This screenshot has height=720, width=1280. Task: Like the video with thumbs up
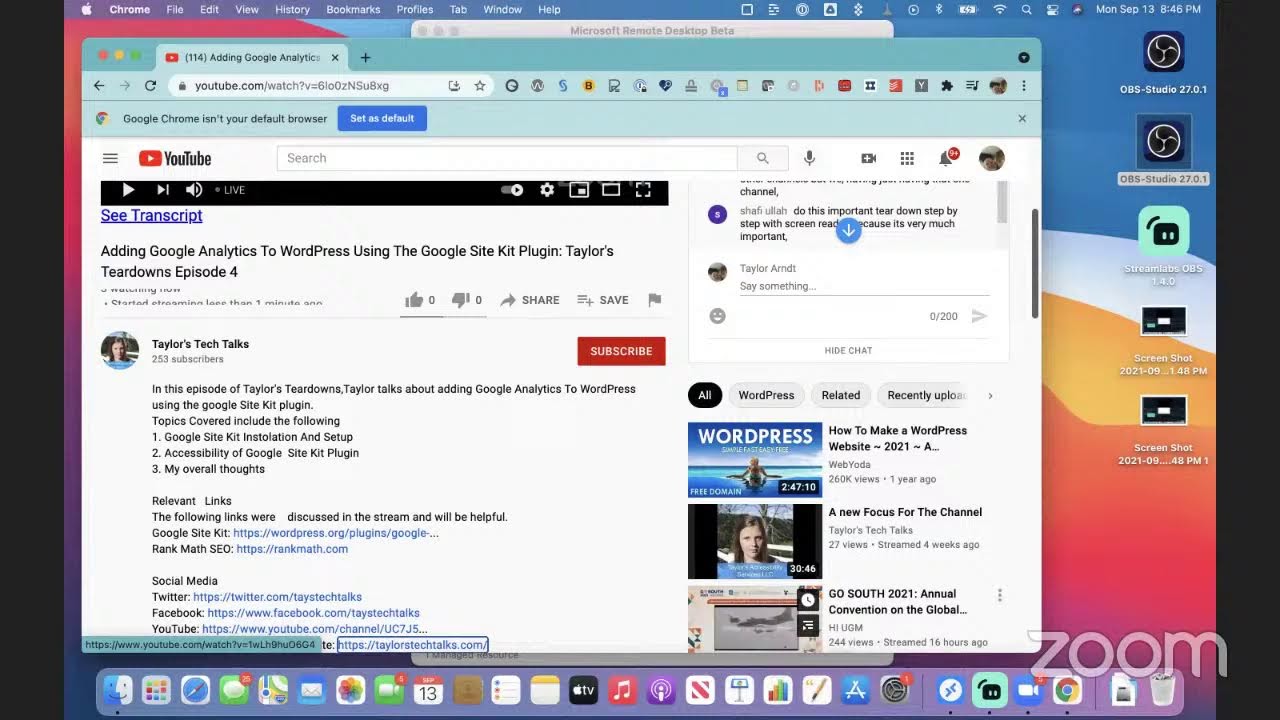[420, 300]
